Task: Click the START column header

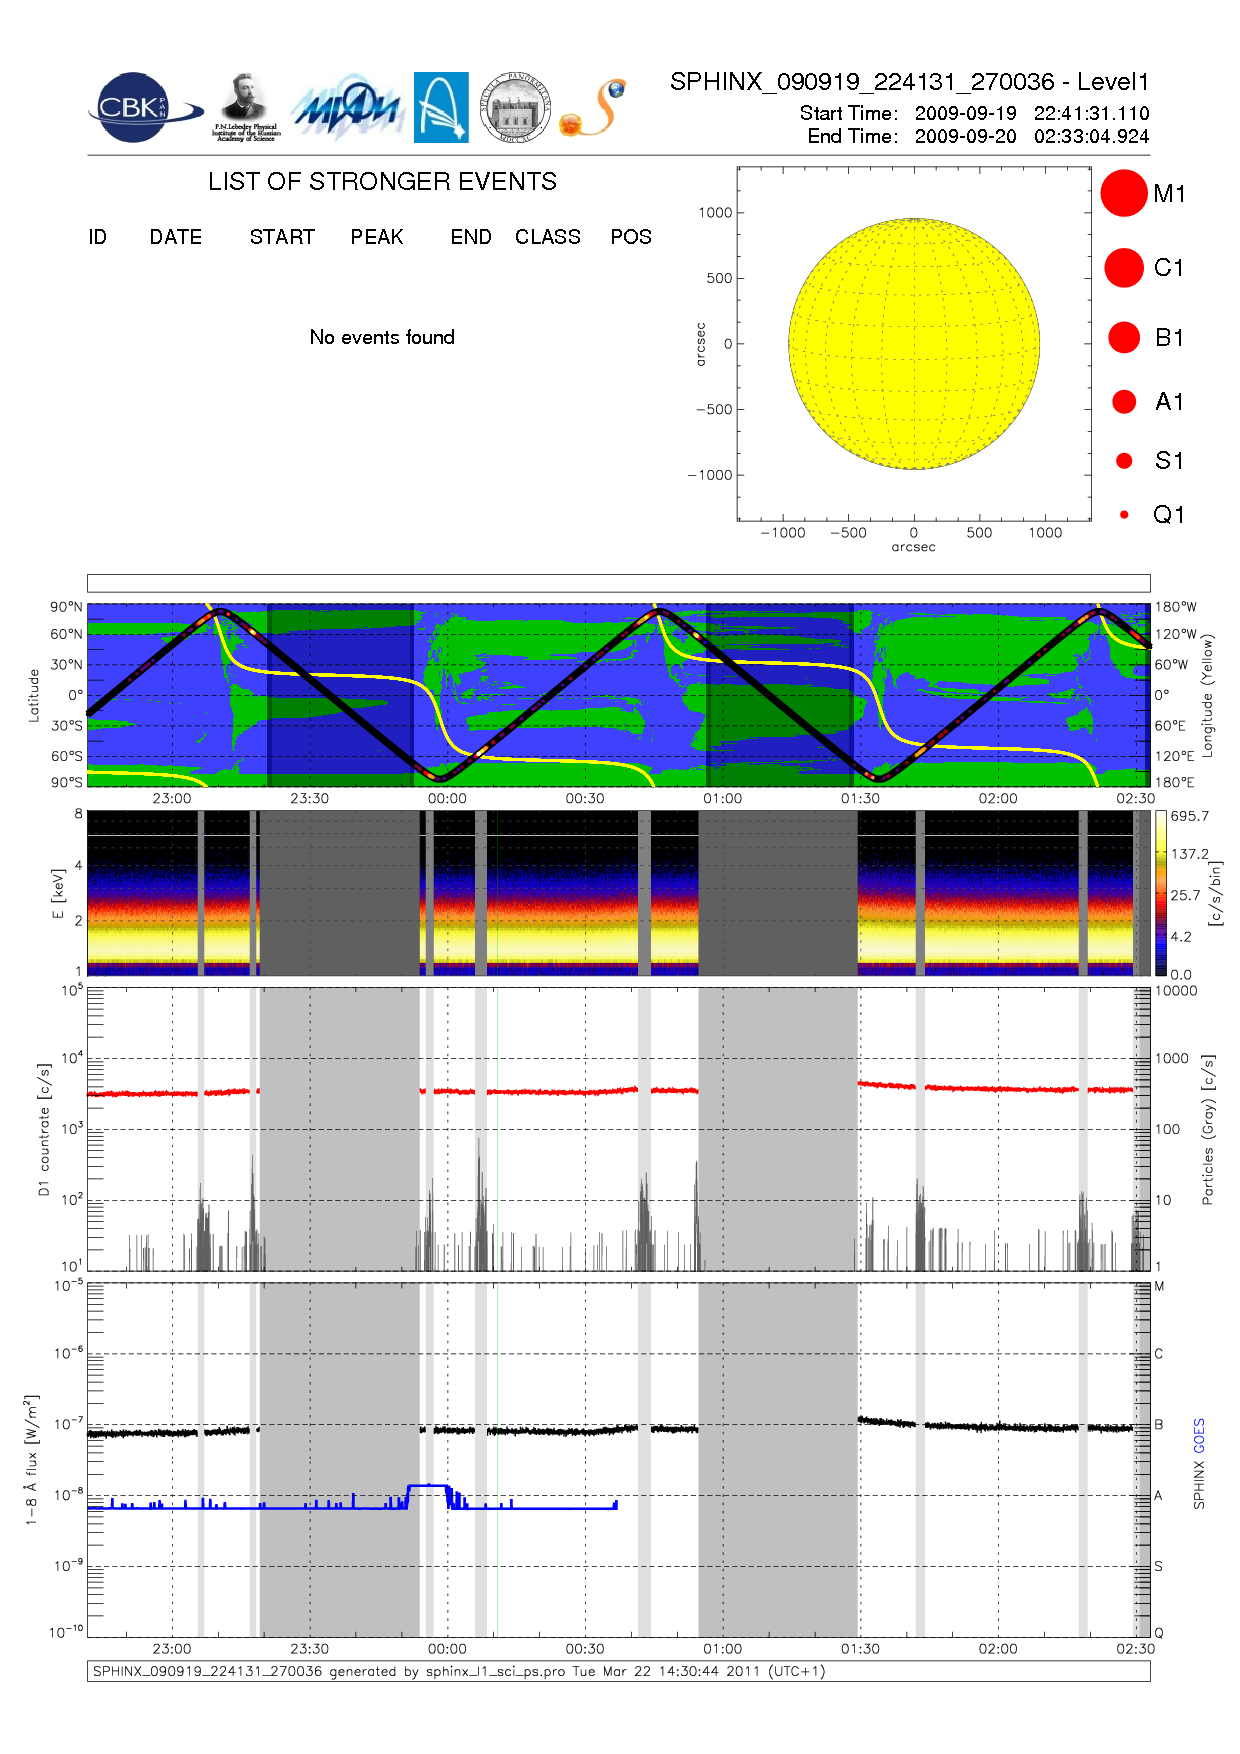Action: click(x=282, y=237)
